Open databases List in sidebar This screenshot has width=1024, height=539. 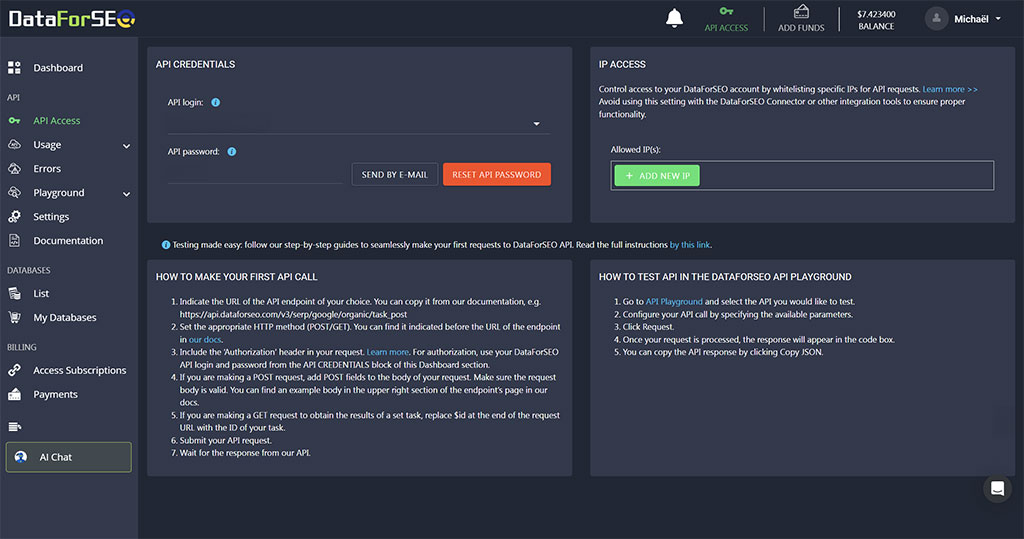(41, 293)
